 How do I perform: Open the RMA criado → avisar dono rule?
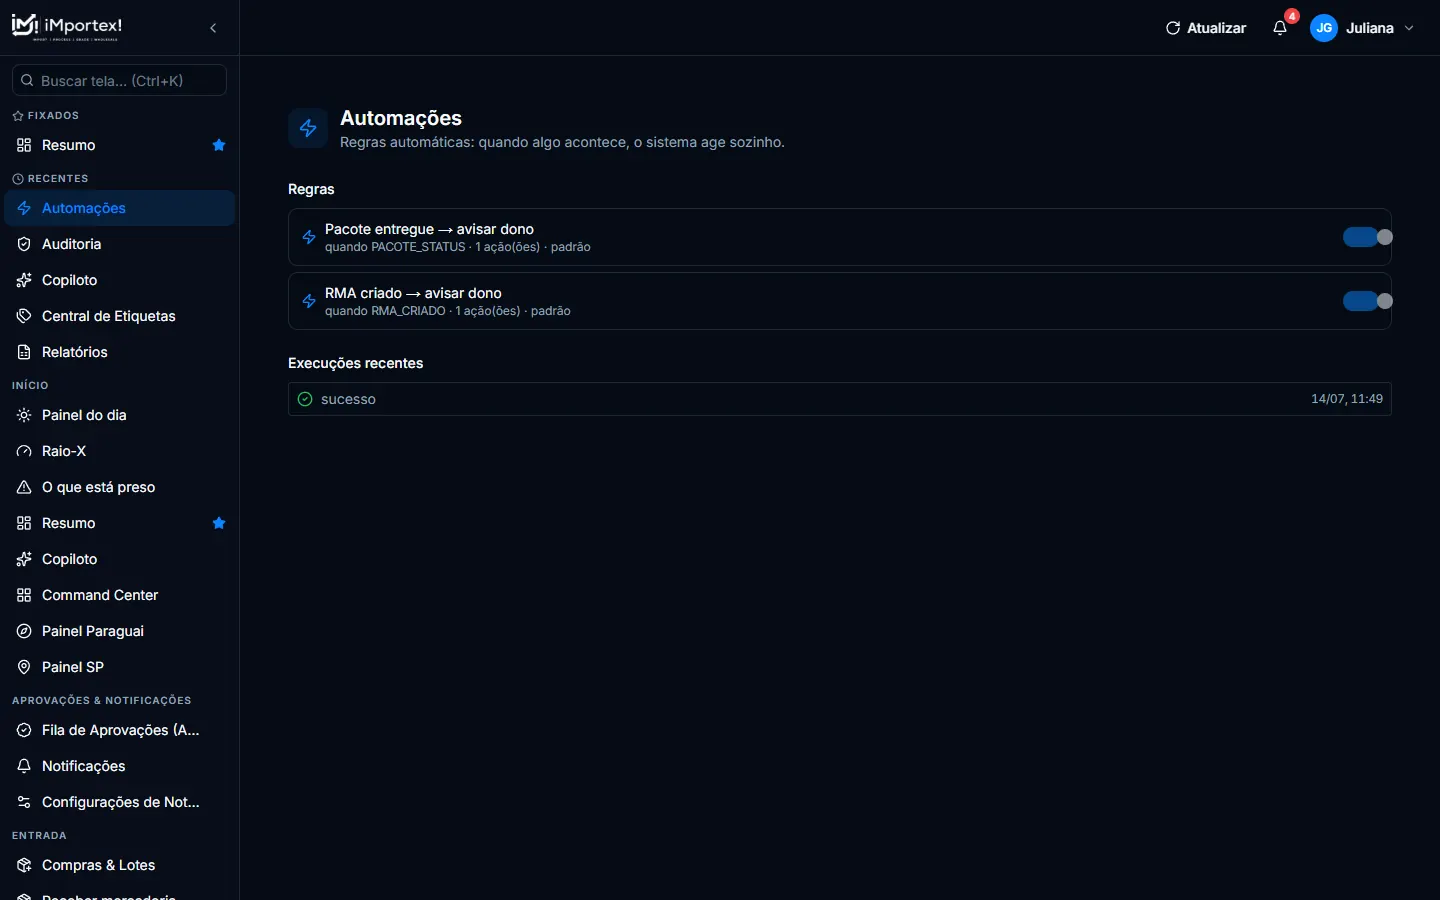pos(840,301)
